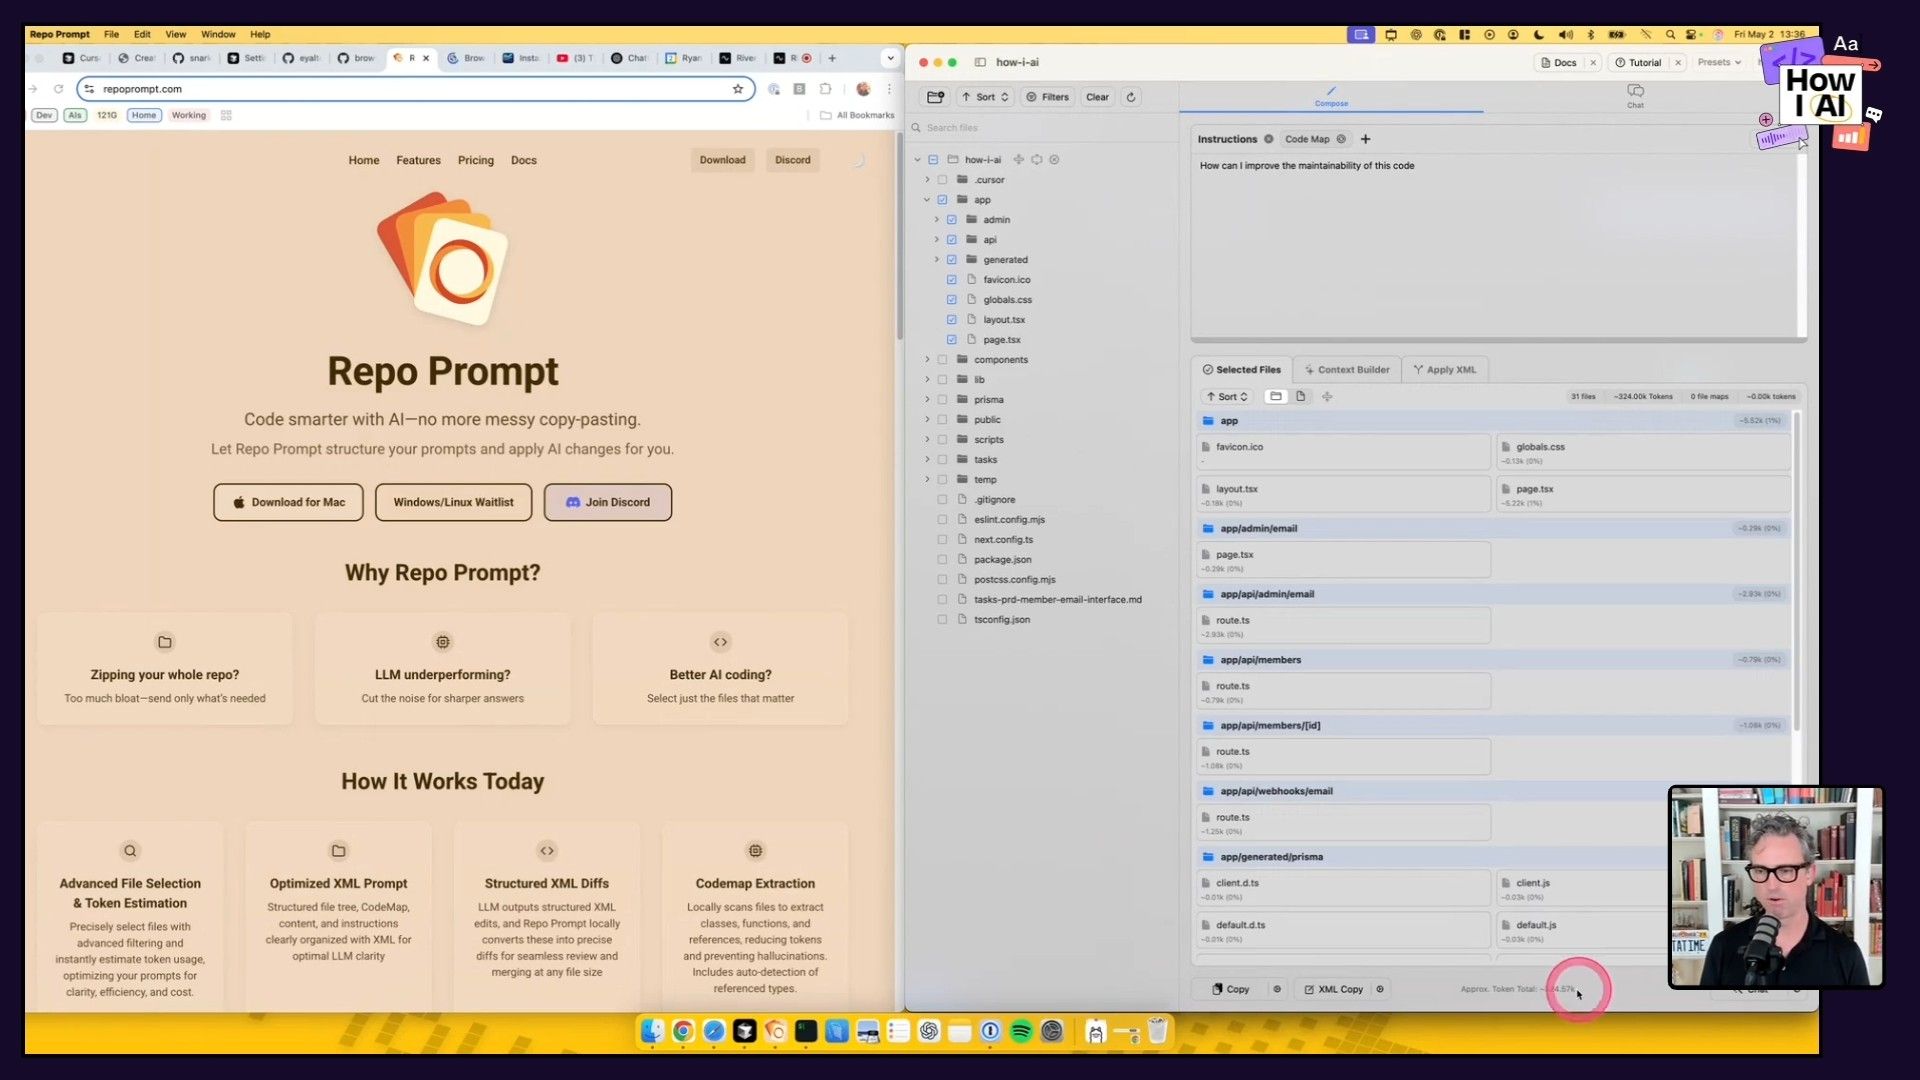Screen dimensions: 1920x1080
Task: Select tasks-prd-member-email-interface.md in the tree
Action: (x=1057, y=600)
